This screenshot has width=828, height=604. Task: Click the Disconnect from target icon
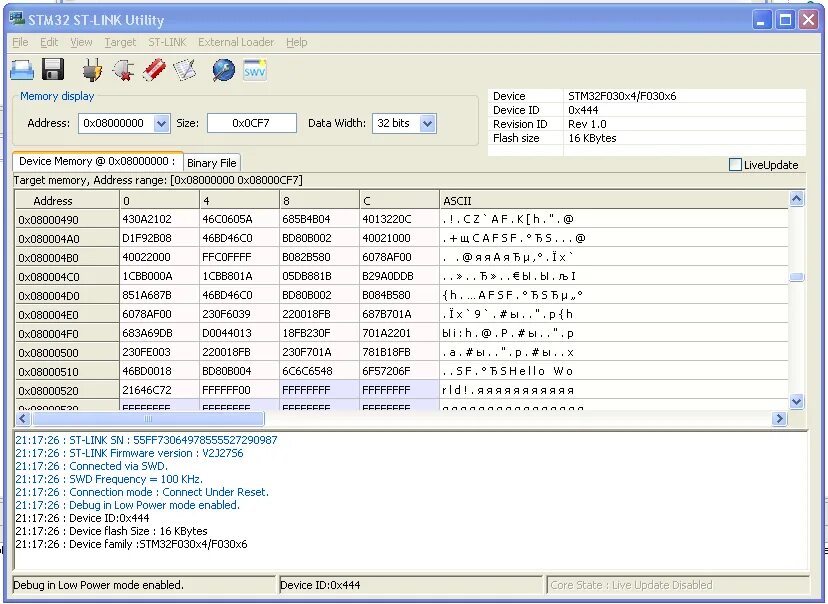[123, 70]
